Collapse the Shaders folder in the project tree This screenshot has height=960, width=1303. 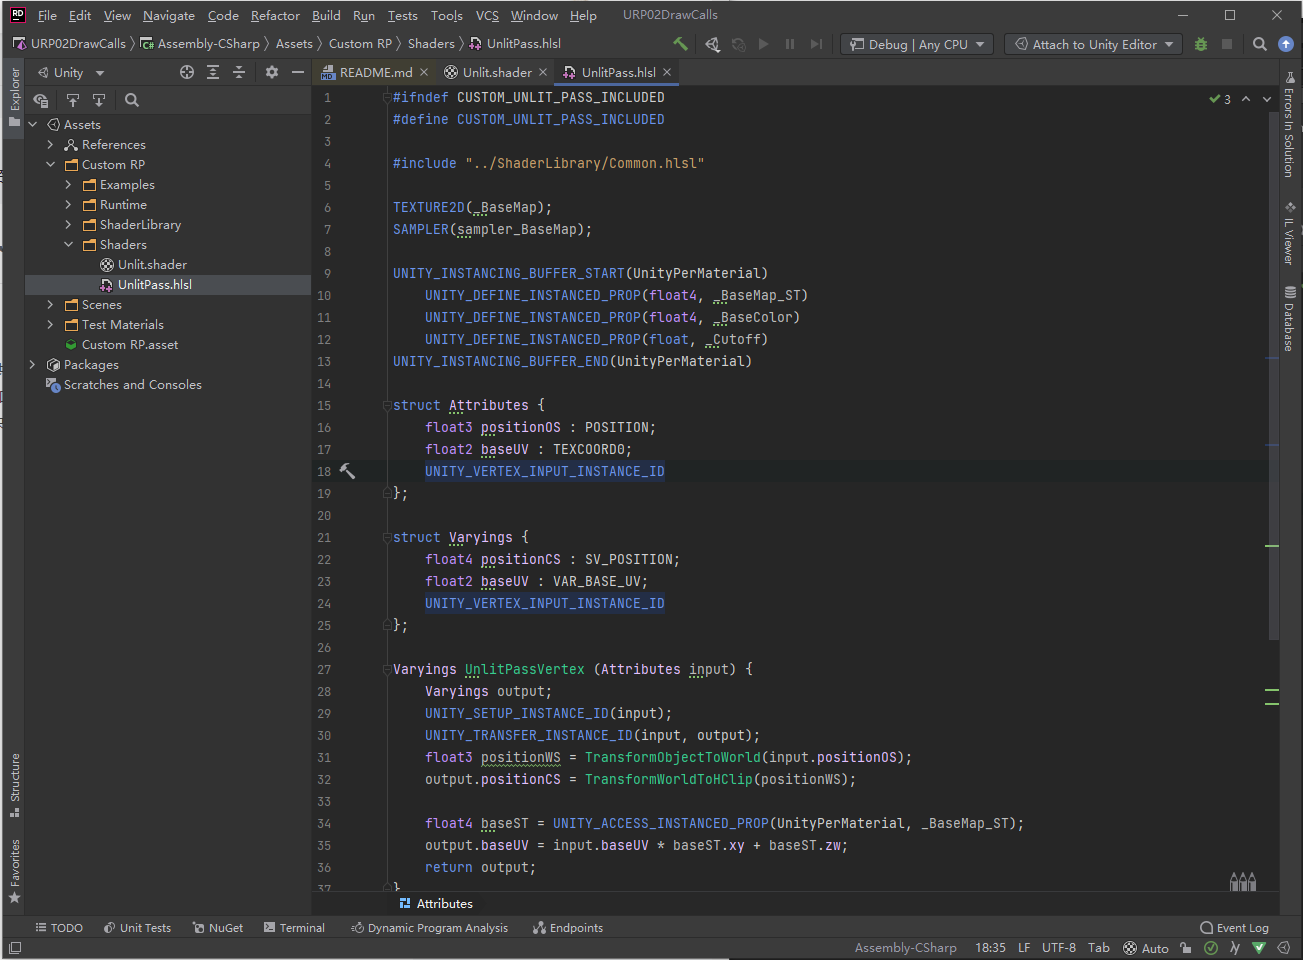point(70,244)
